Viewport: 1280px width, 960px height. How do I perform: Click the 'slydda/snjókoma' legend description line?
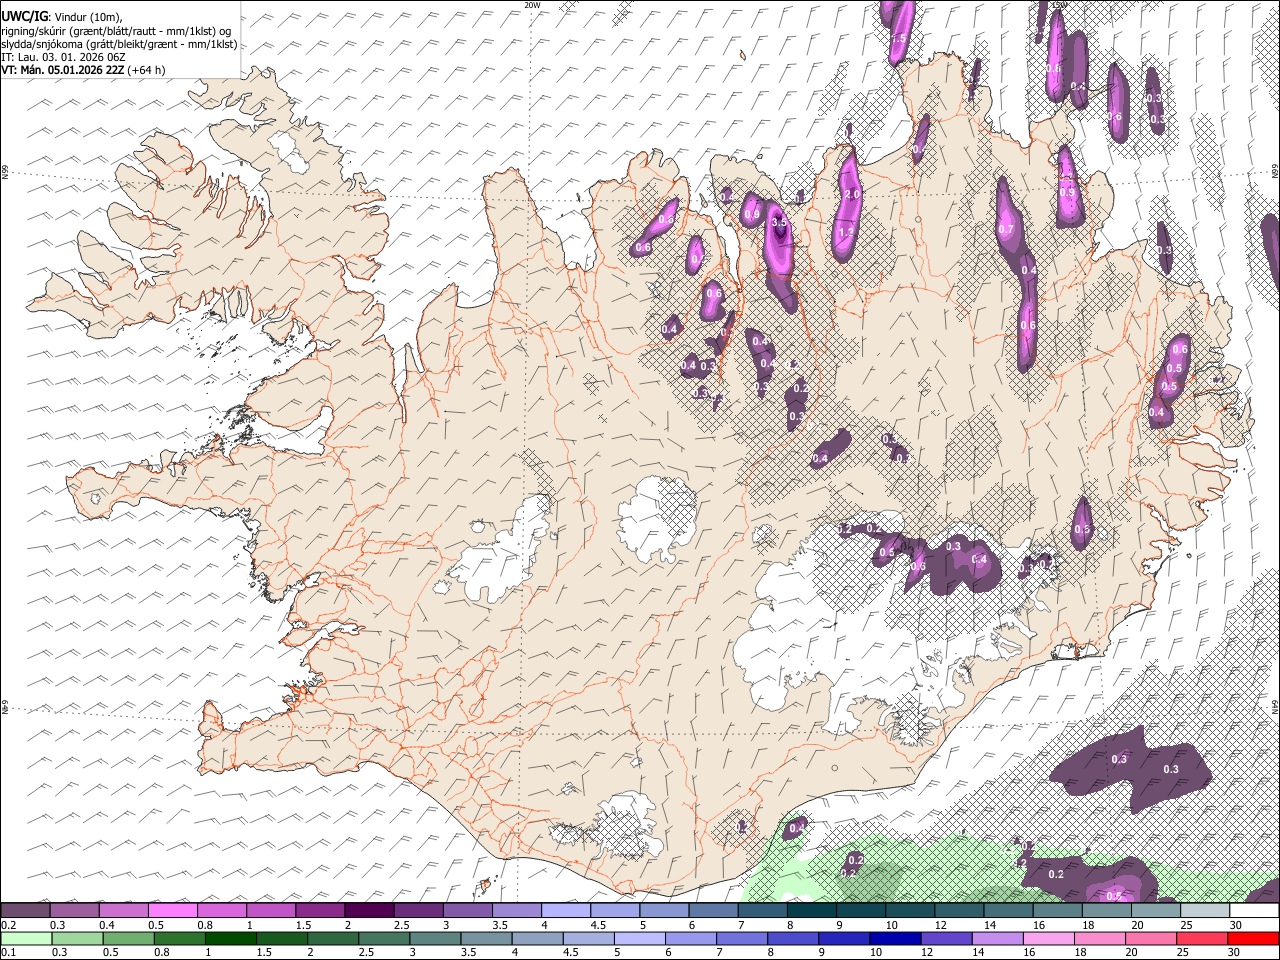point(119,44)
